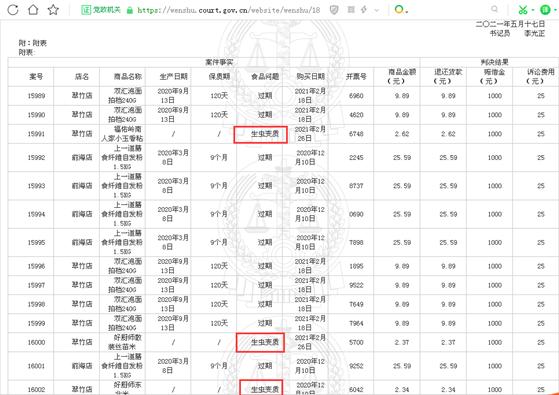
Task: Bookmark this page with the star icon
Action: [53, 10]
